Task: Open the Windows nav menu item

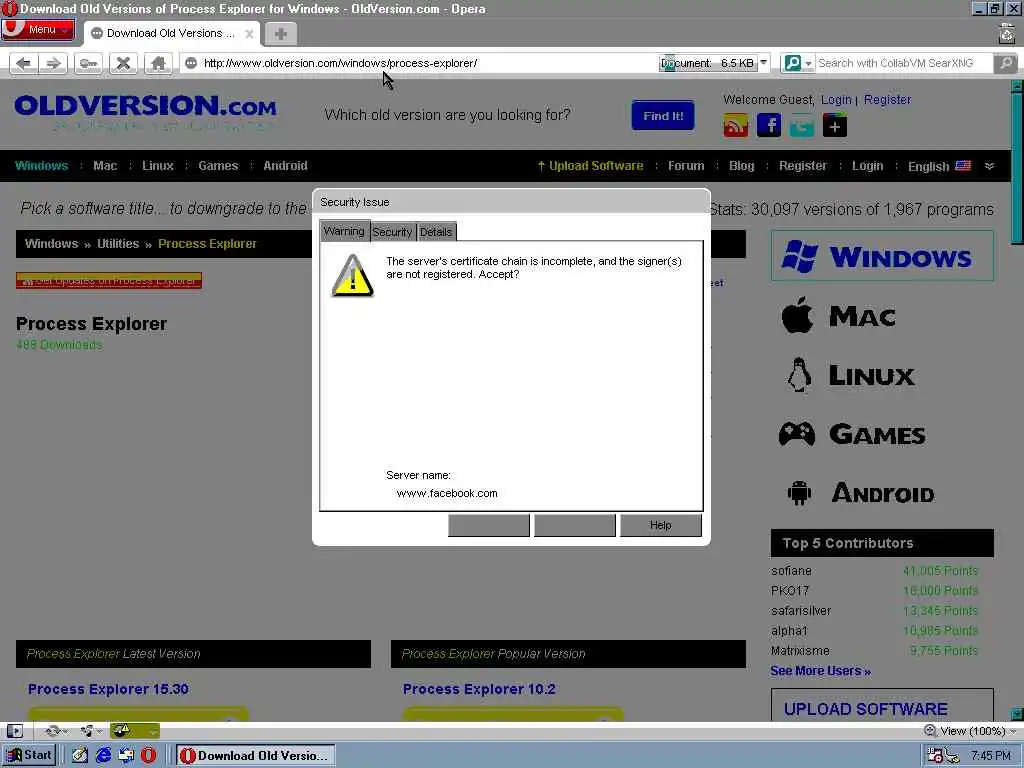Action: coord(41,166)
